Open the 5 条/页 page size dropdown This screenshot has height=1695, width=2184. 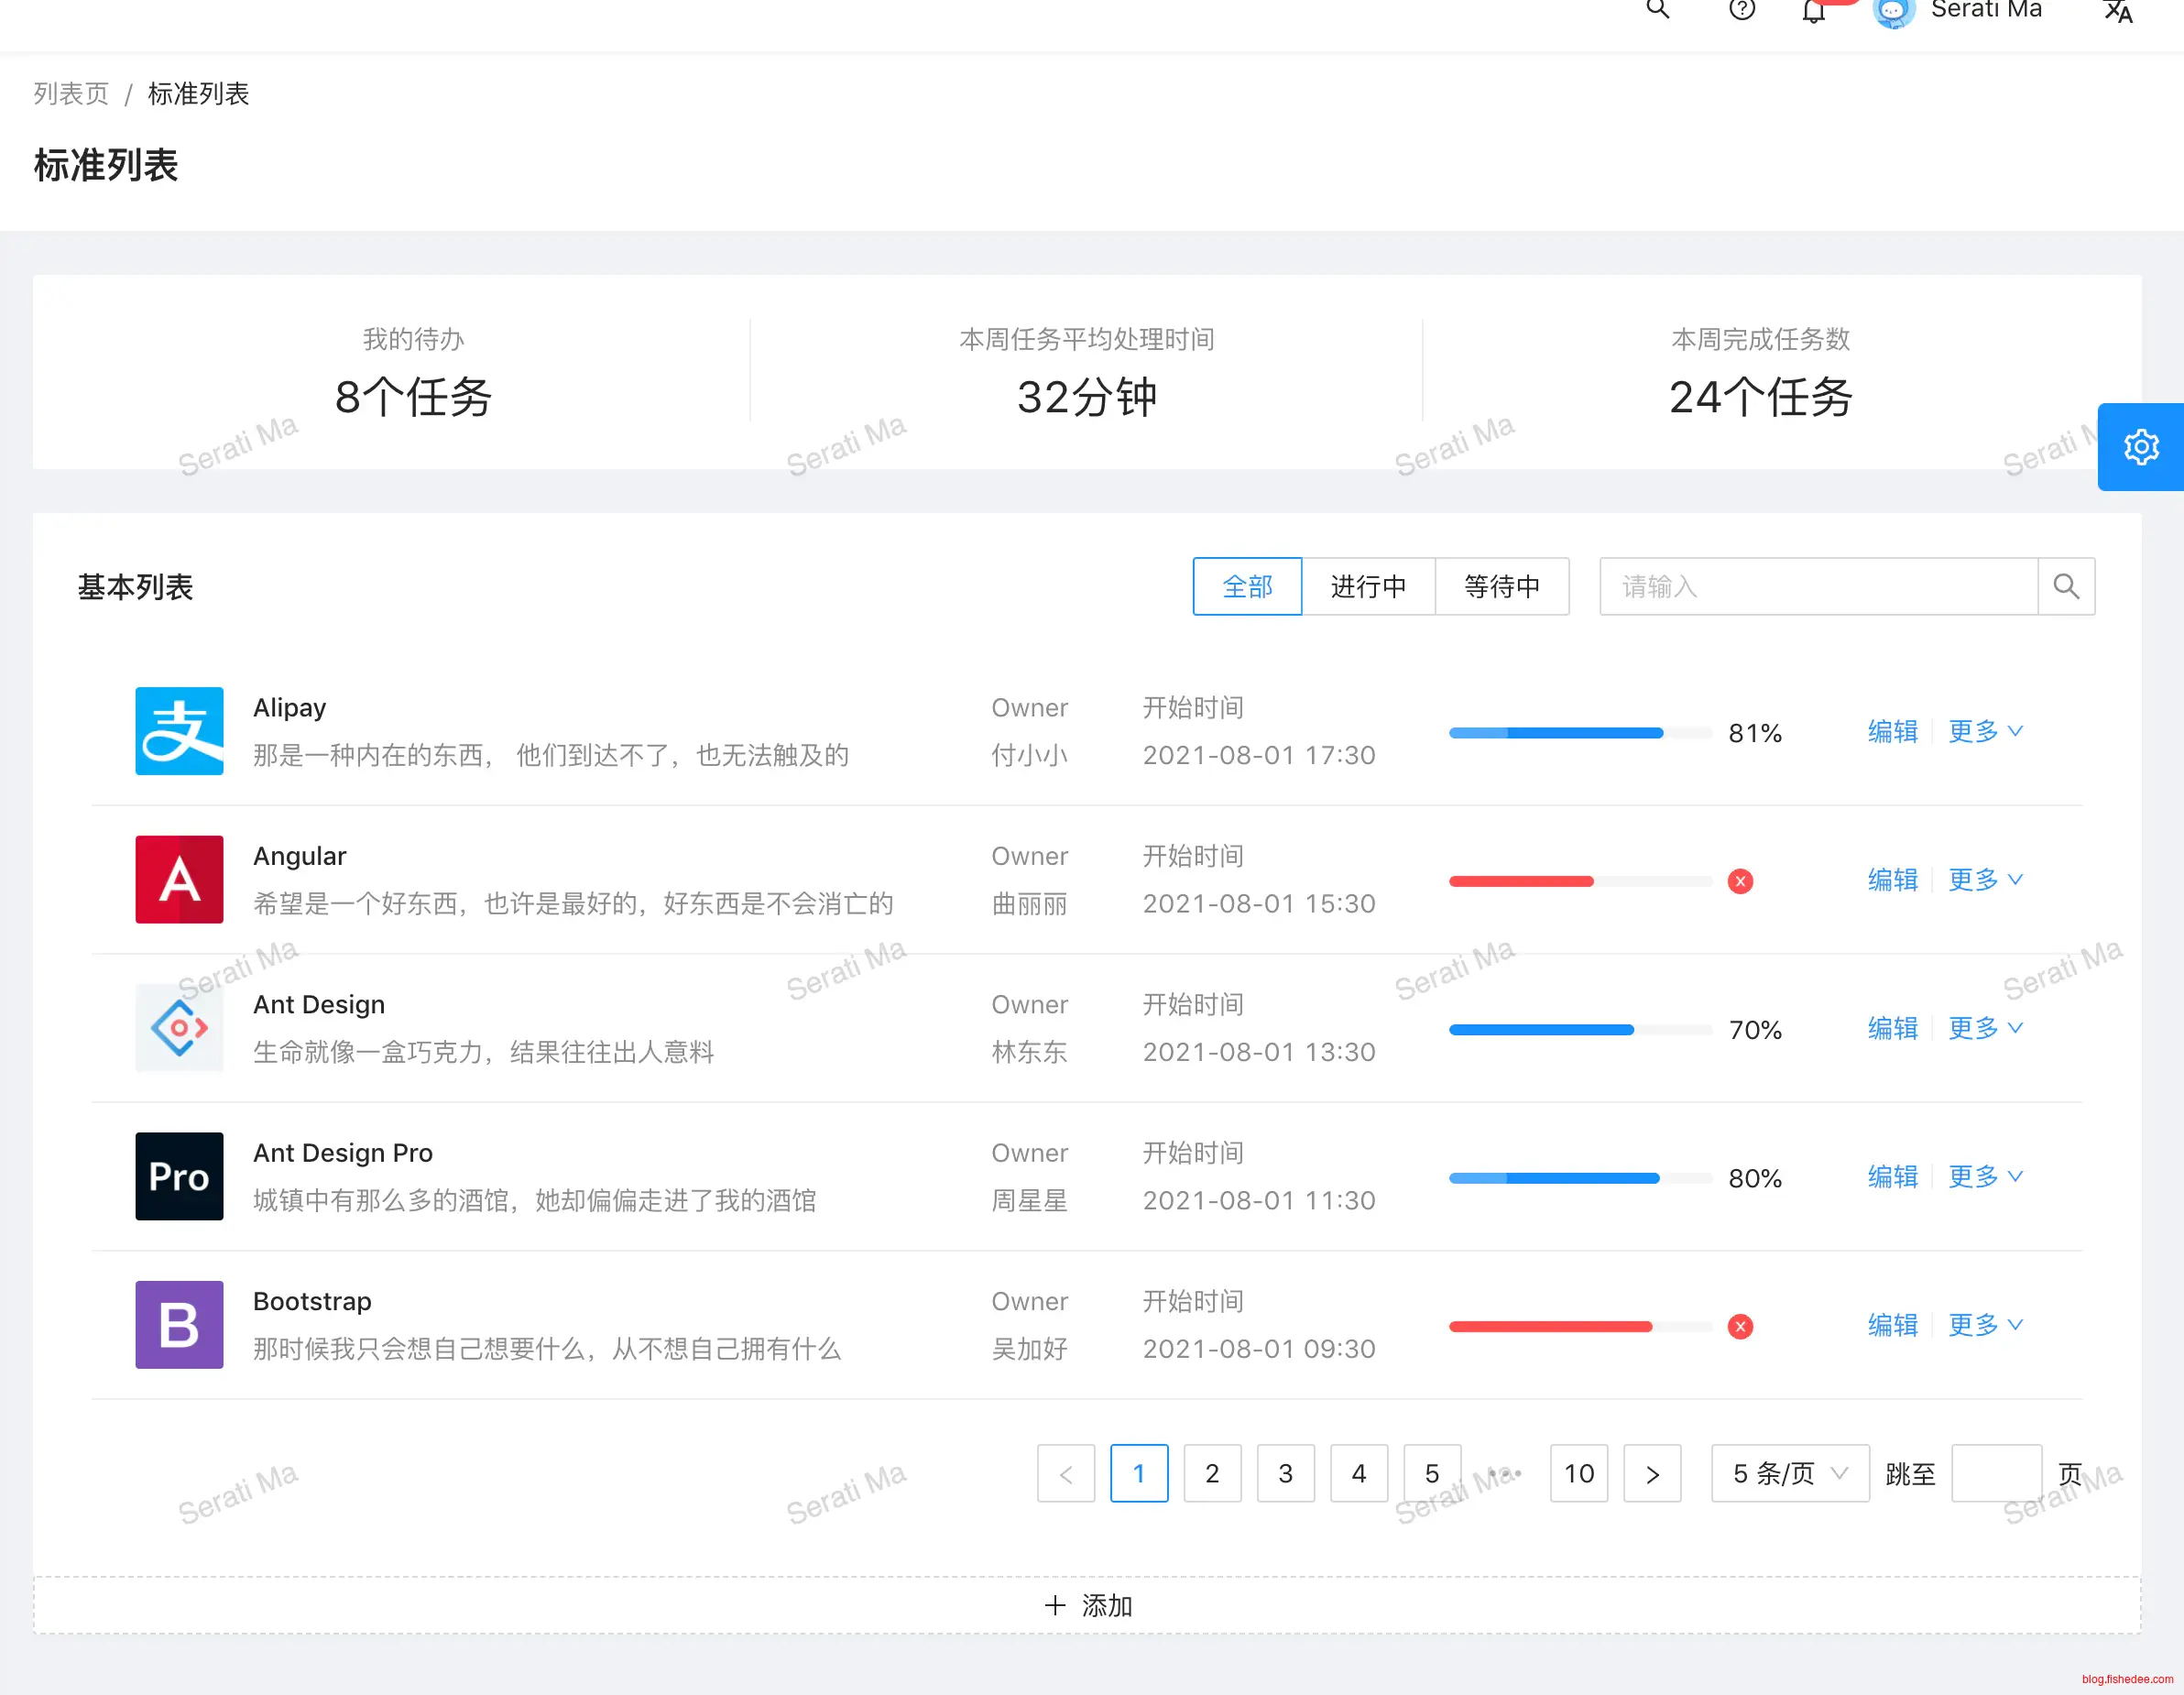[1789, 1473]
